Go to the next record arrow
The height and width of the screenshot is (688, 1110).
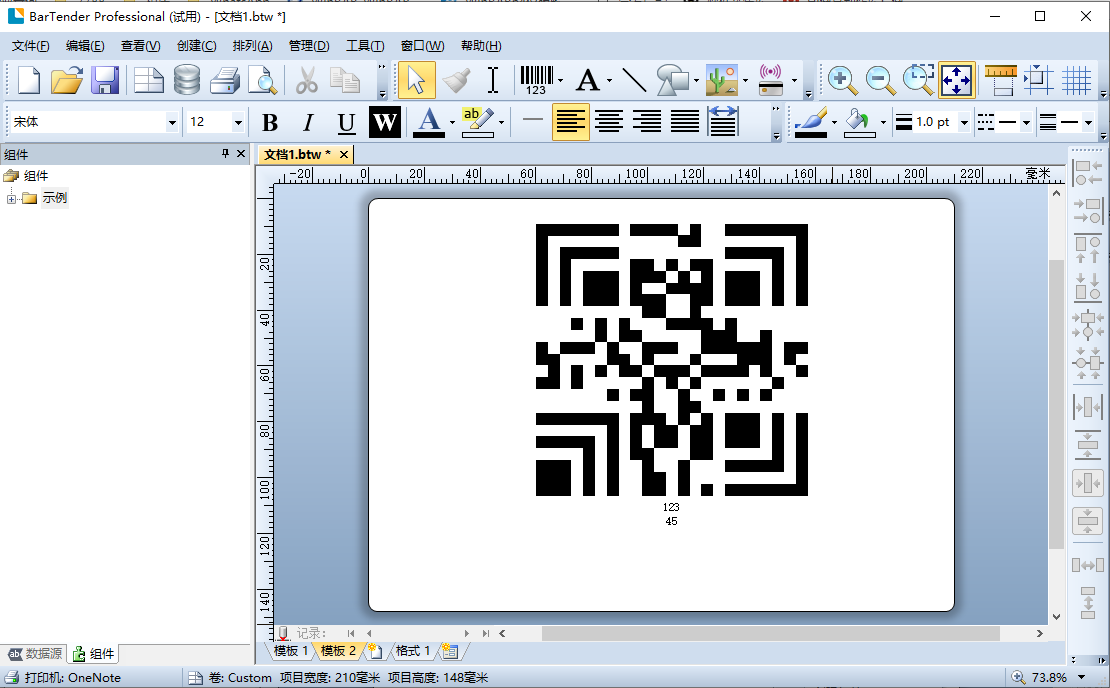(x=467, y=633)
